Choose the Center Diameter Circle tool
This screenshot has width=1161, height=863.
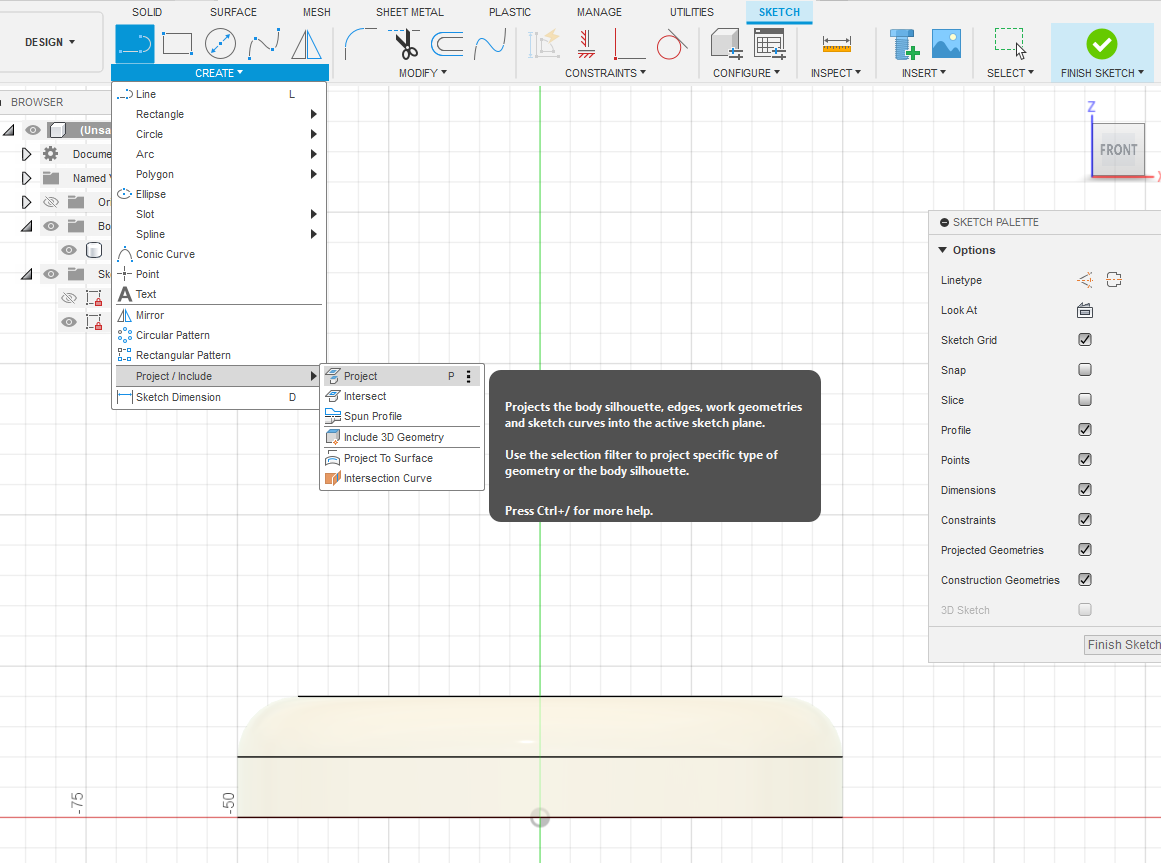pos(220,44)
